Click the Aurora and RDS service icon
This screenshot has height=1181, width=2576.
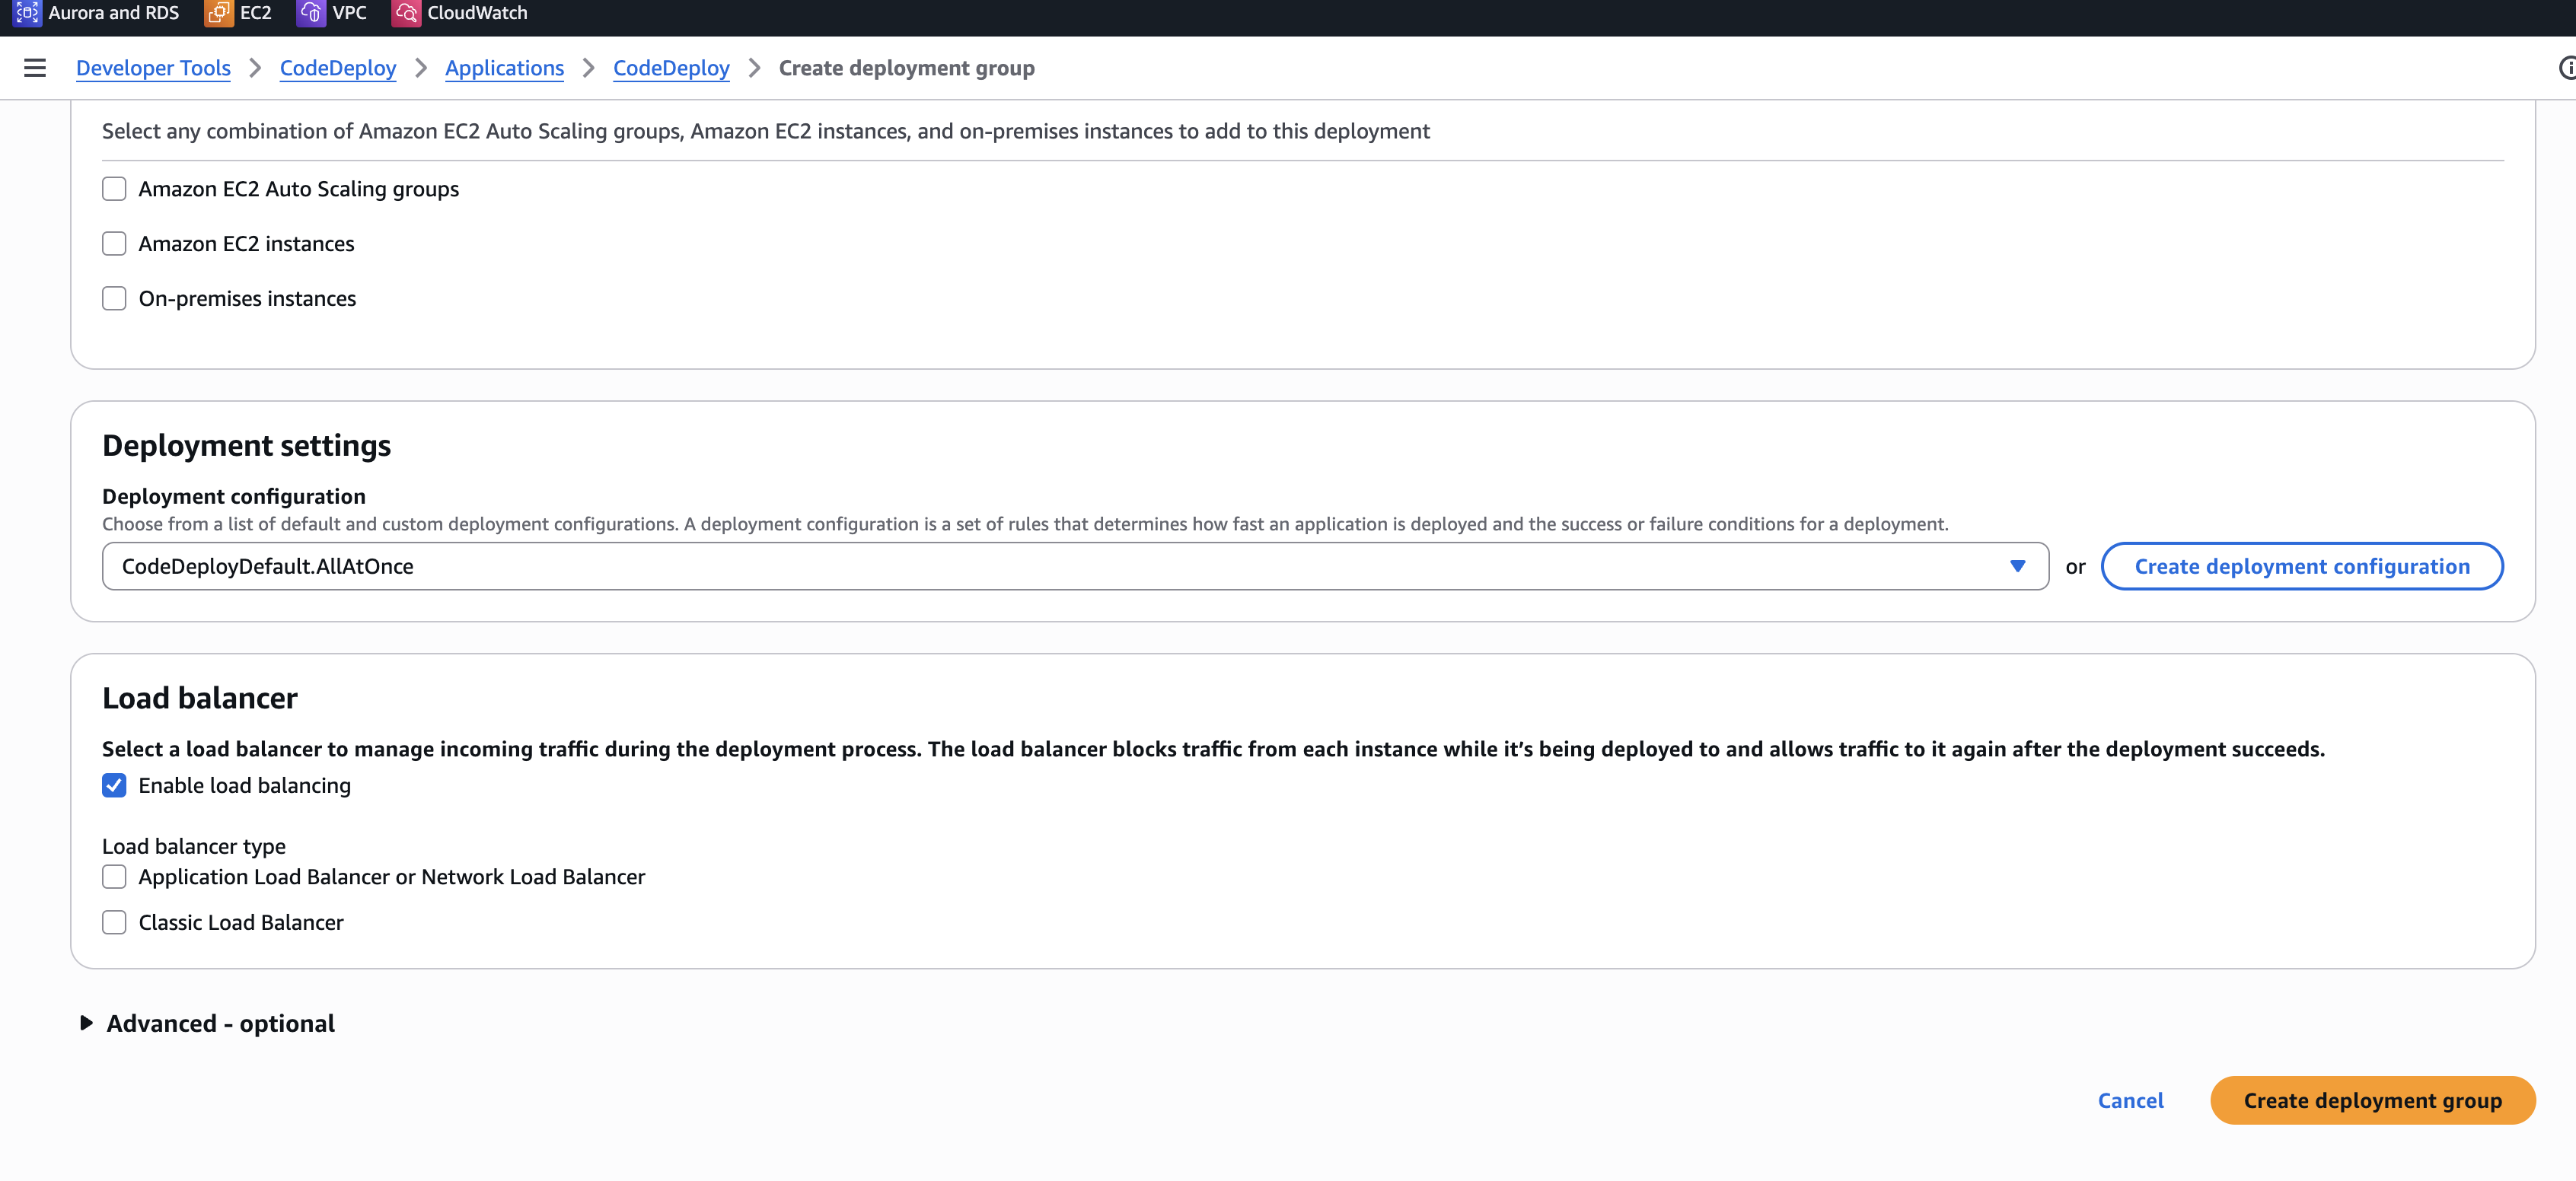click(x=27, y=13)
